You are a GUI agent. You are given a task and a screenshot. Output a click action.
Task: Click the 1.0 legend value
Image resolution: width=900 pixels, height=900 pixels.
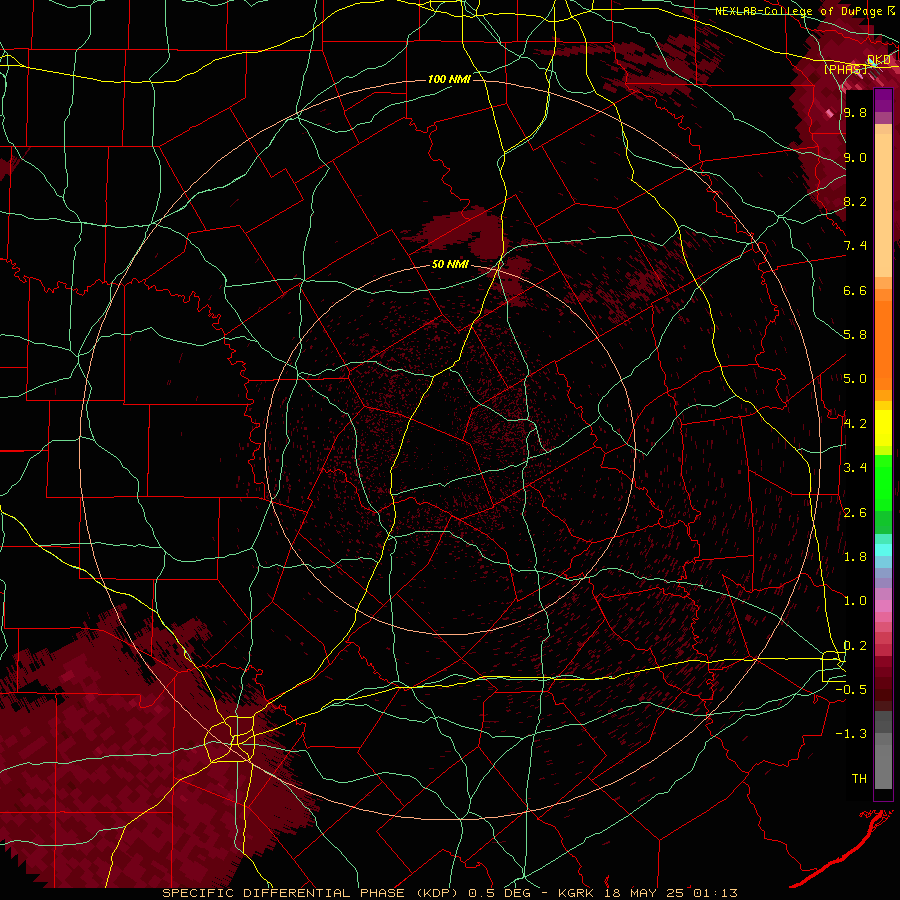click(855, 601)
